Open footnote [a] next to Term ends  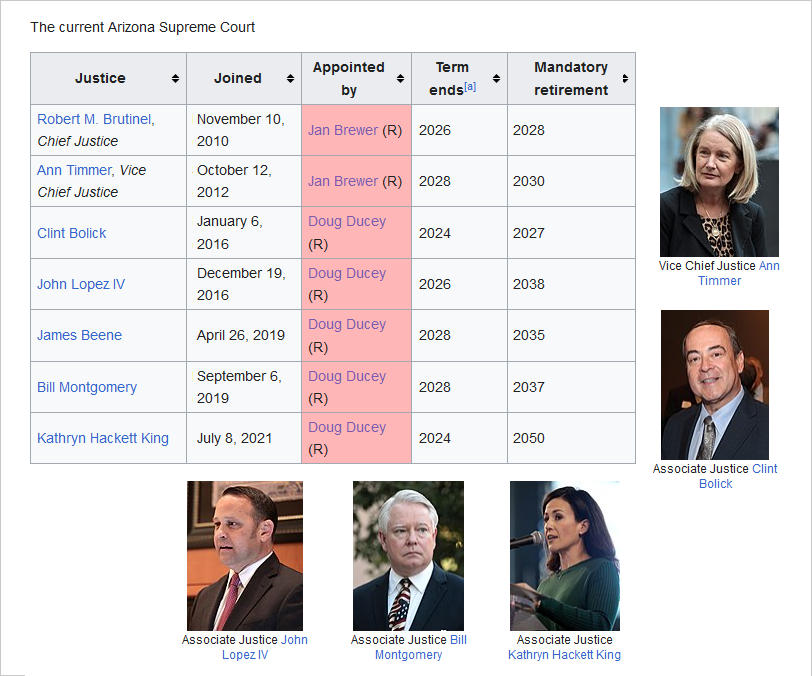(470, 87)
